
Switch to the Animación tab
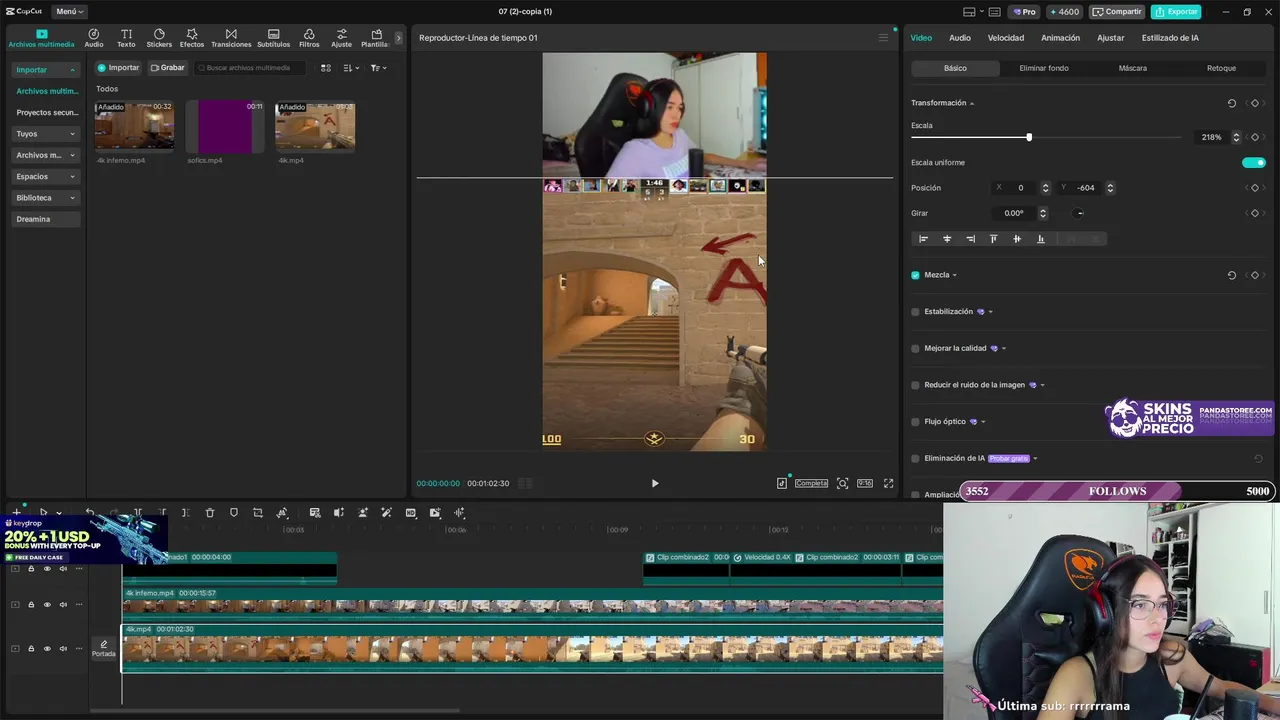click(1060, 38)
